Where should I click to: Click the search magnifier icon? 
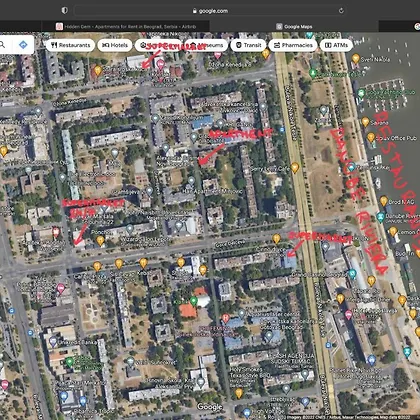pos(2,44)
